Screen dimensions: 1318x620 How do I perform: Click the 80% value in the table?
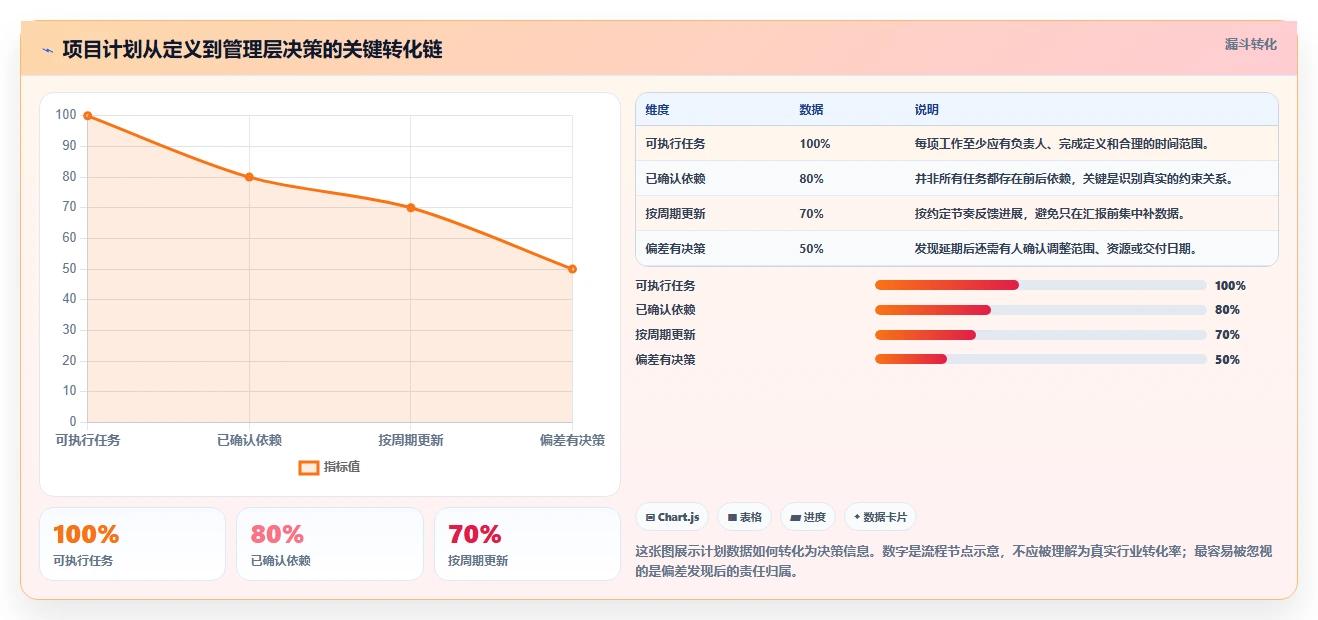coord(811,179)
